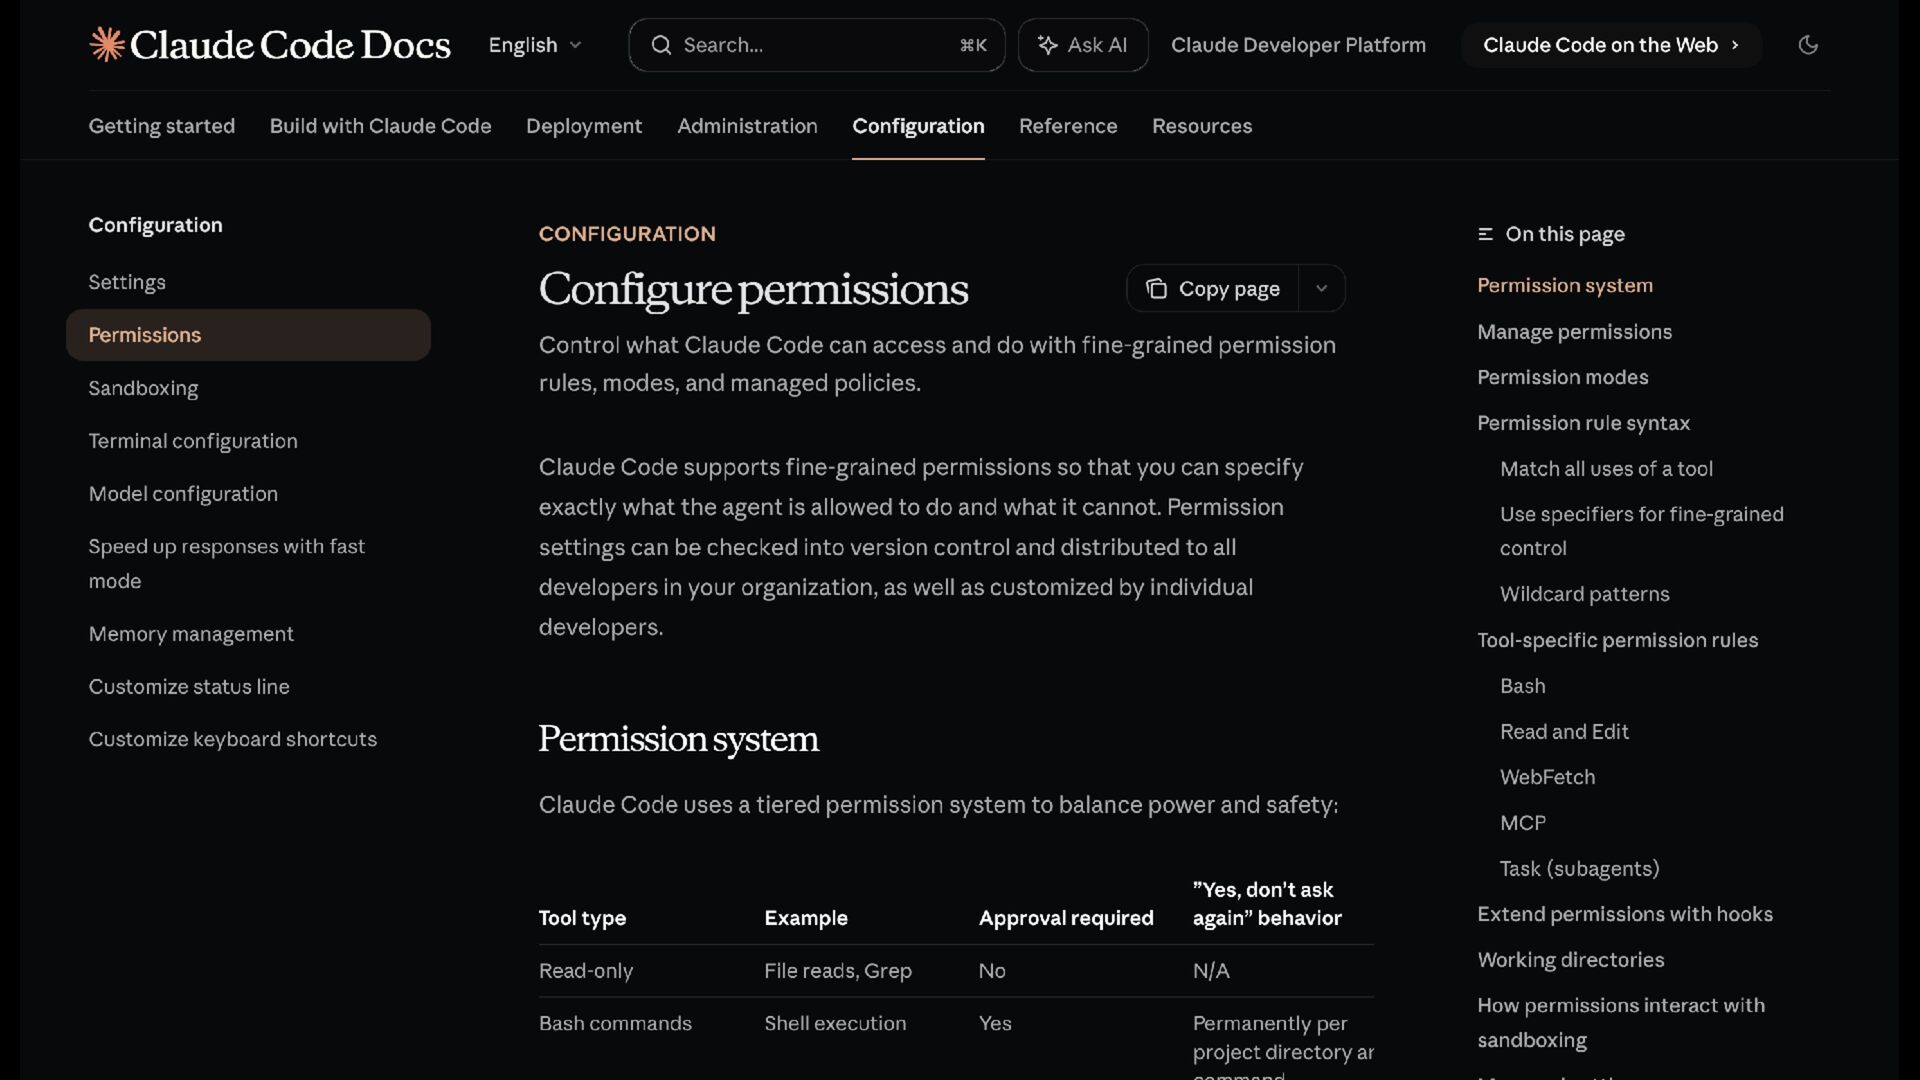Jump to Tool-specific permission rules
1920x1080 pixels.
coord(1617,640)
